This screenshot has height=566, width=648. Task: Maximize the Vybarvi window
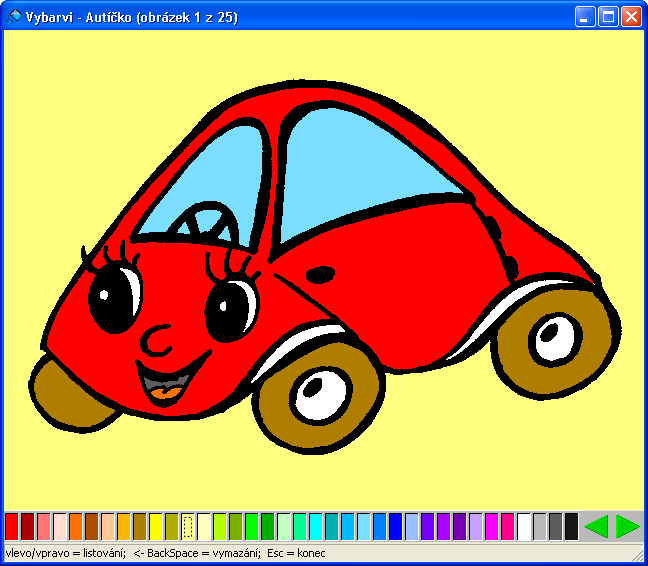tap(607, 17)
